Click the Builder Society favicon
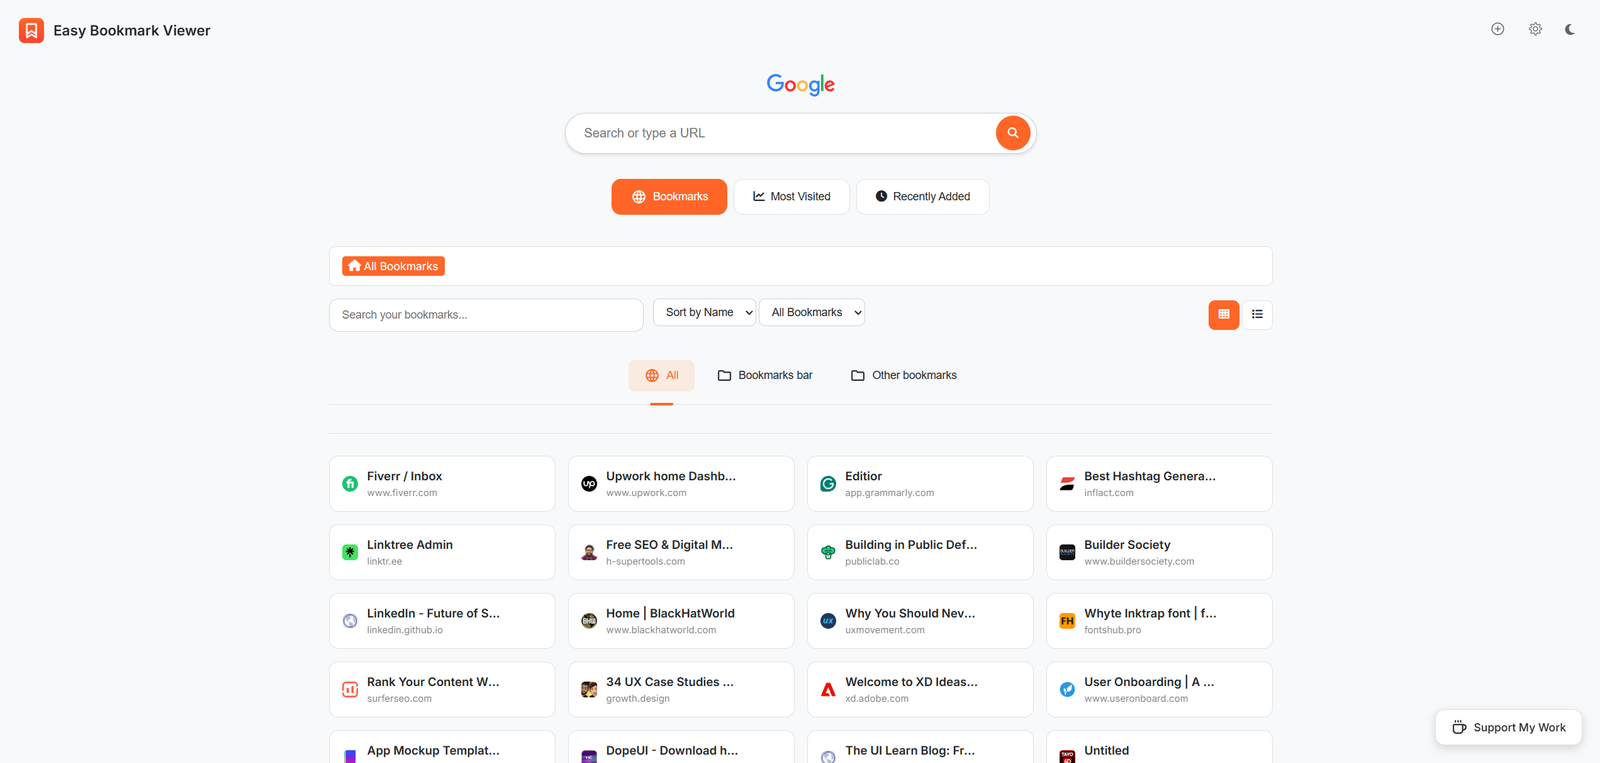1600x763 pixels. [x=1067, y=552]
